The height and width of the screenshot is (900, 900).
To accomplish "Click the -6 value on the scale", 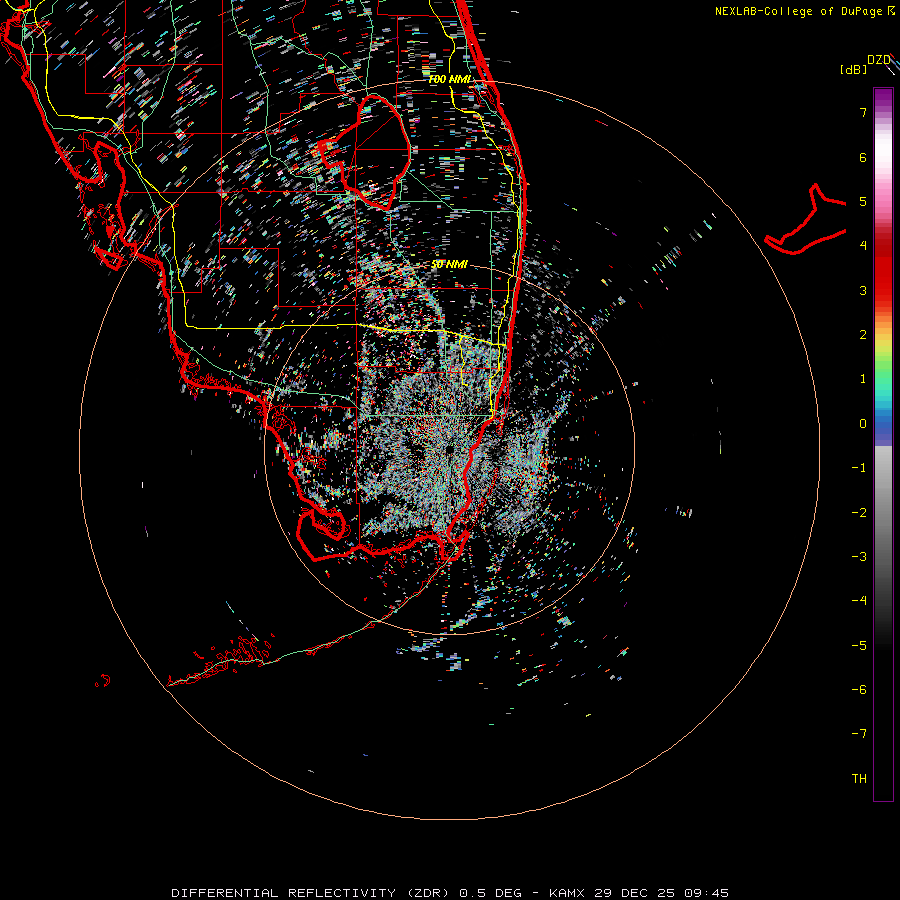I will coord(859,690).
